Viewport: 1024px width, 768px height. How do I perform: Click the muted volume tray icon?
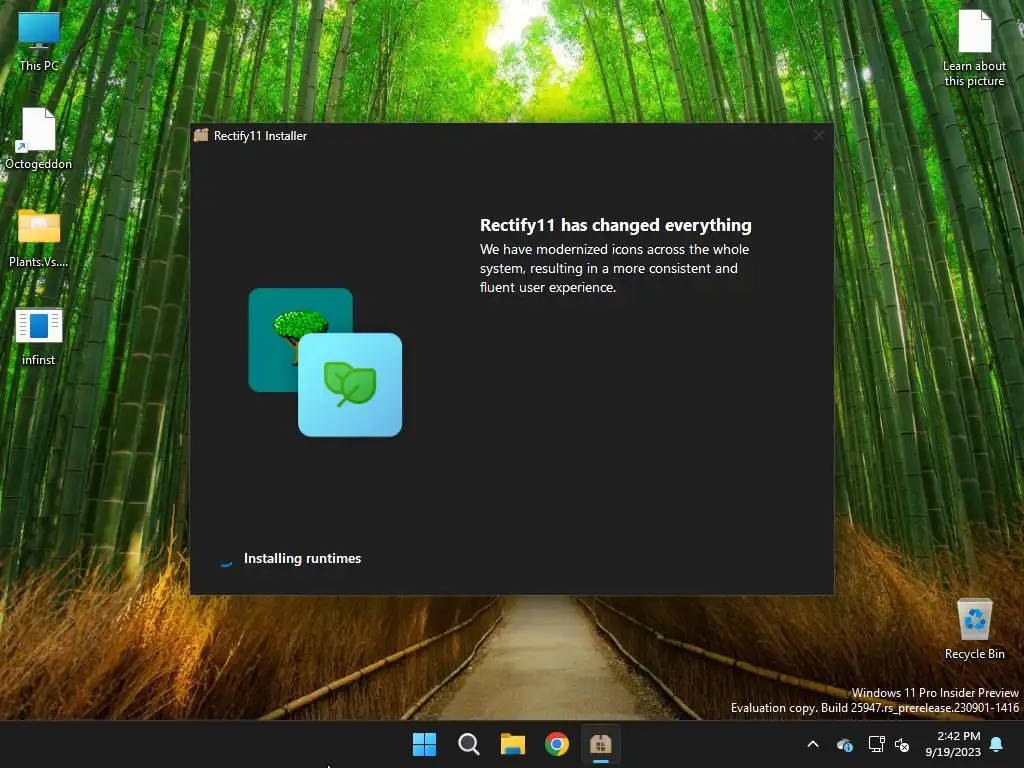(902, 744)
